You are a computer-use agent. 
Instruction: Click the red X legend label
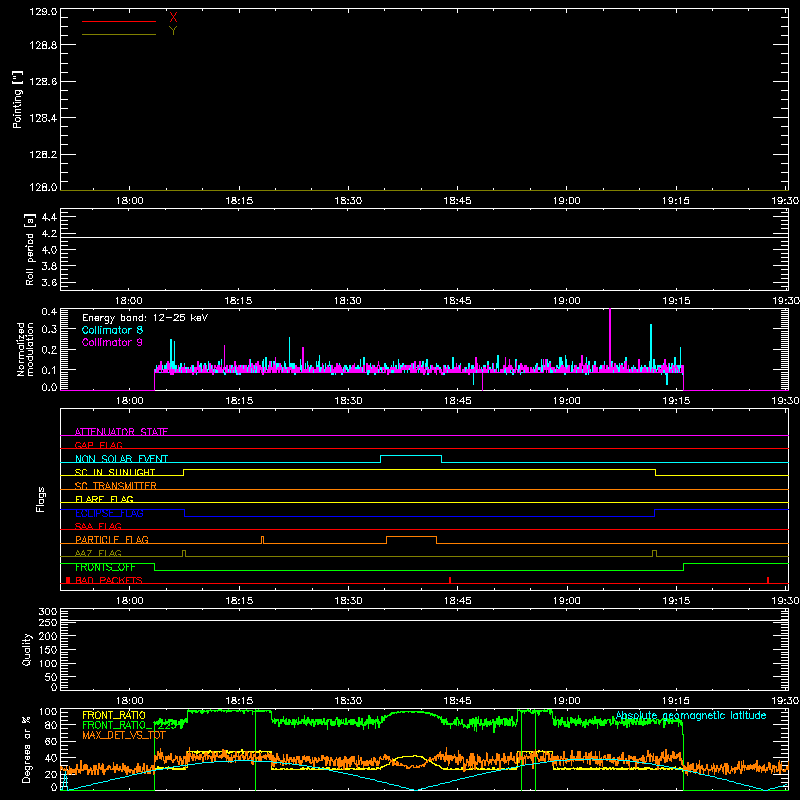tap(173, 18)
